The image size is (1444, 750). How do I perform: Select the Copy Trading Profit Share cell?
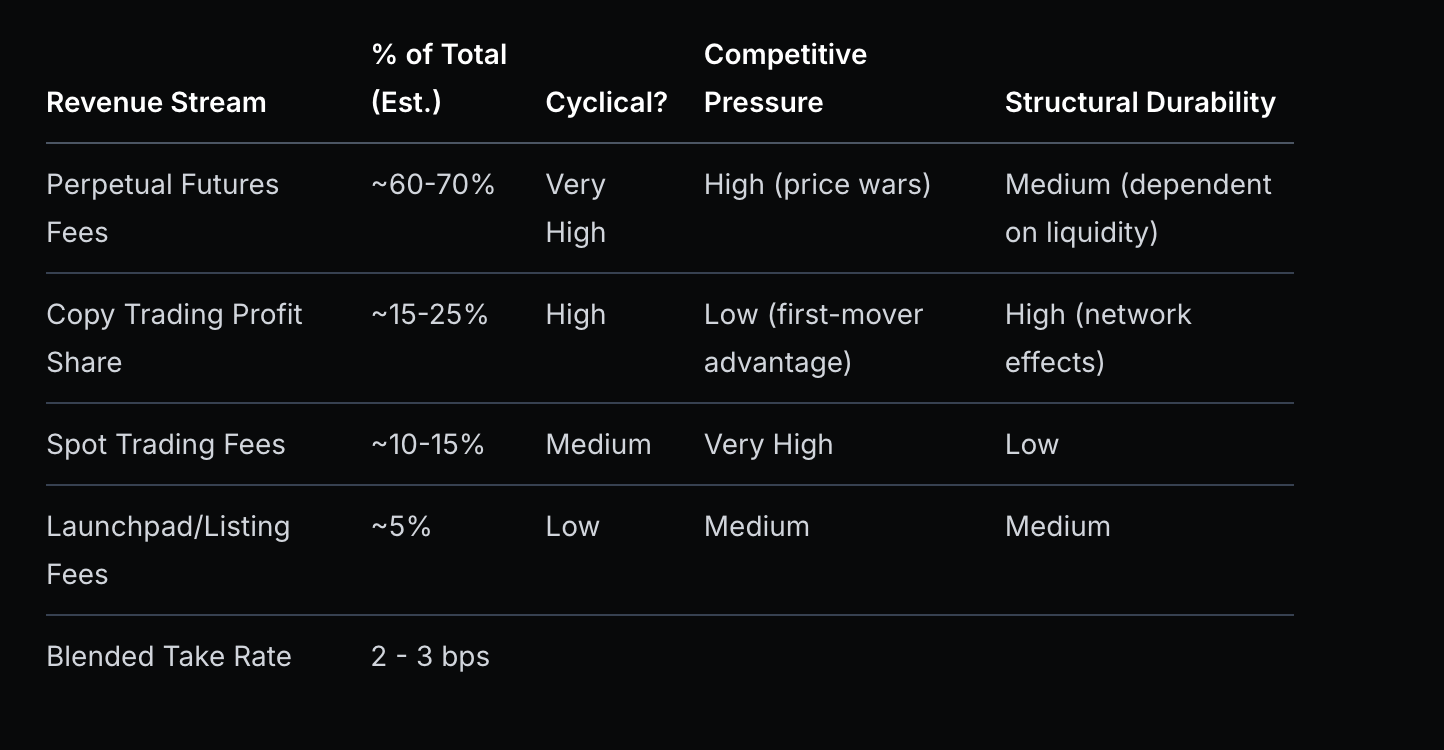point(174,338)
